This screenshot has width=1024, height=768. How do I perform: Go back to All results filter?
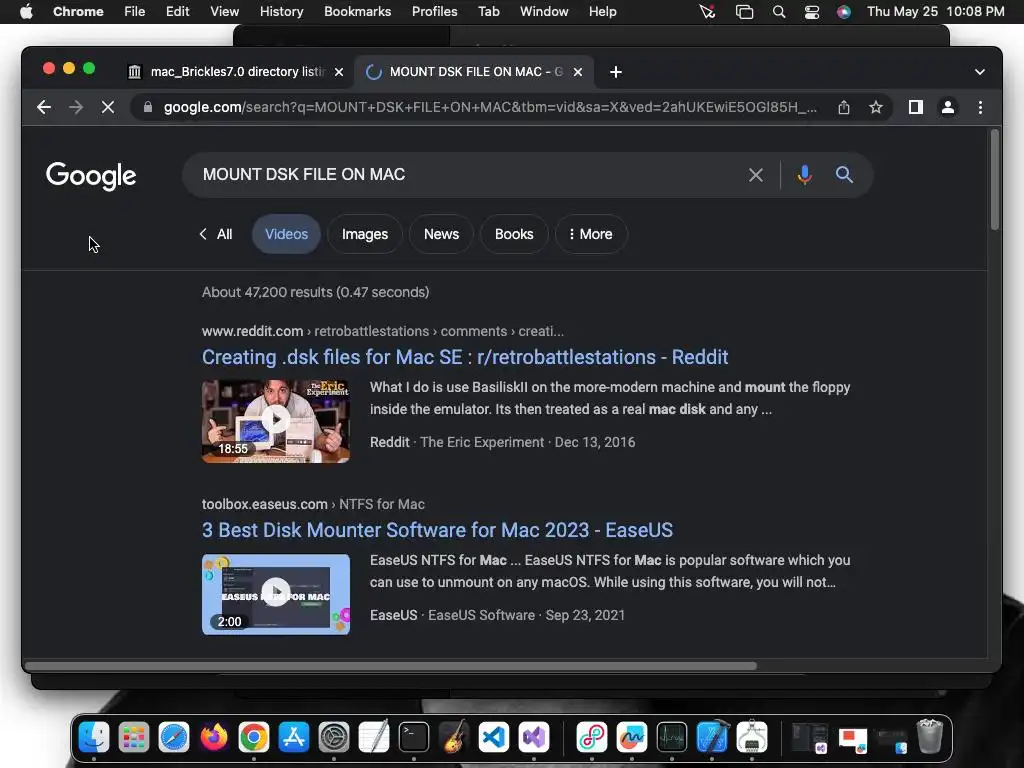point(216,234)
